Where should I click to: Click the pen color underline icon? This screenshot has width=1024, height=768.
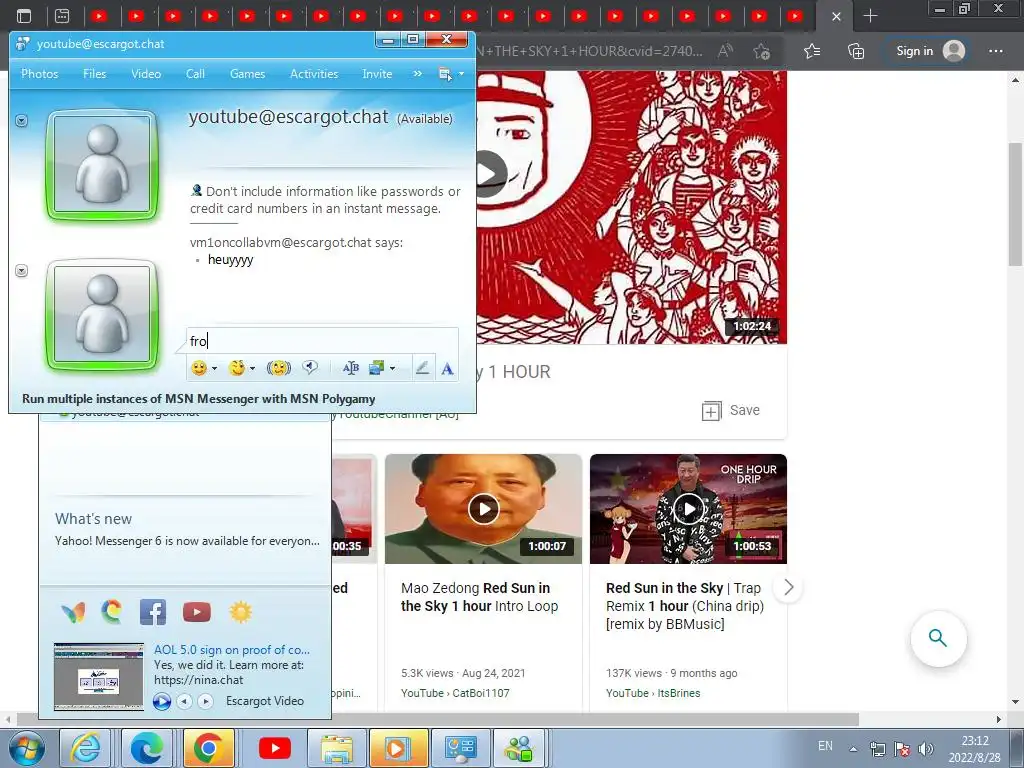[423, 368]
